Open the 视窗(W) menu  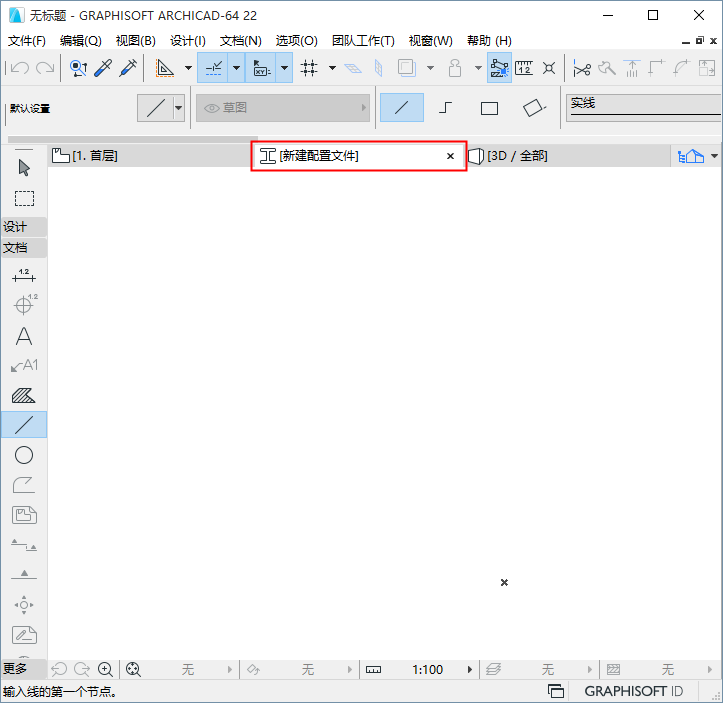(431, 41)
